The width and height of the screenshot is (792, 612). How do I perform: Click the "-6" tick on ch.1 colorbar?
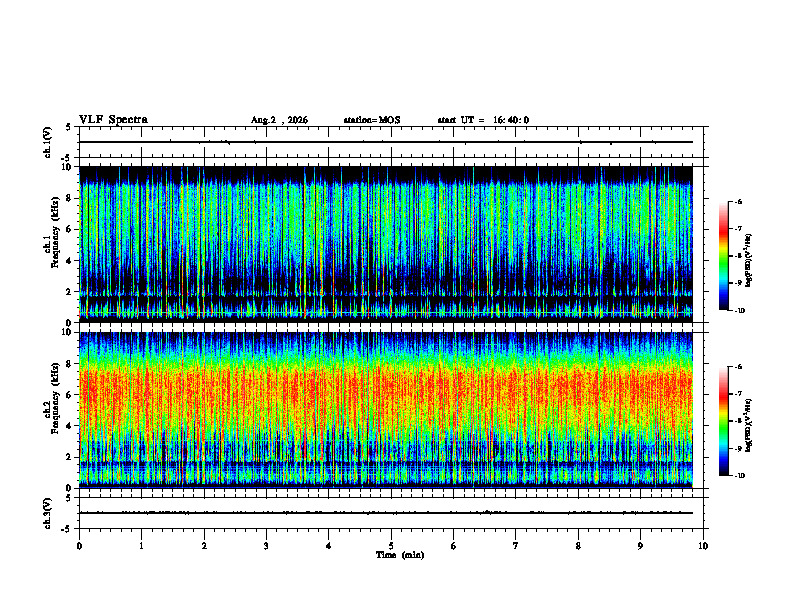(738, 201)
